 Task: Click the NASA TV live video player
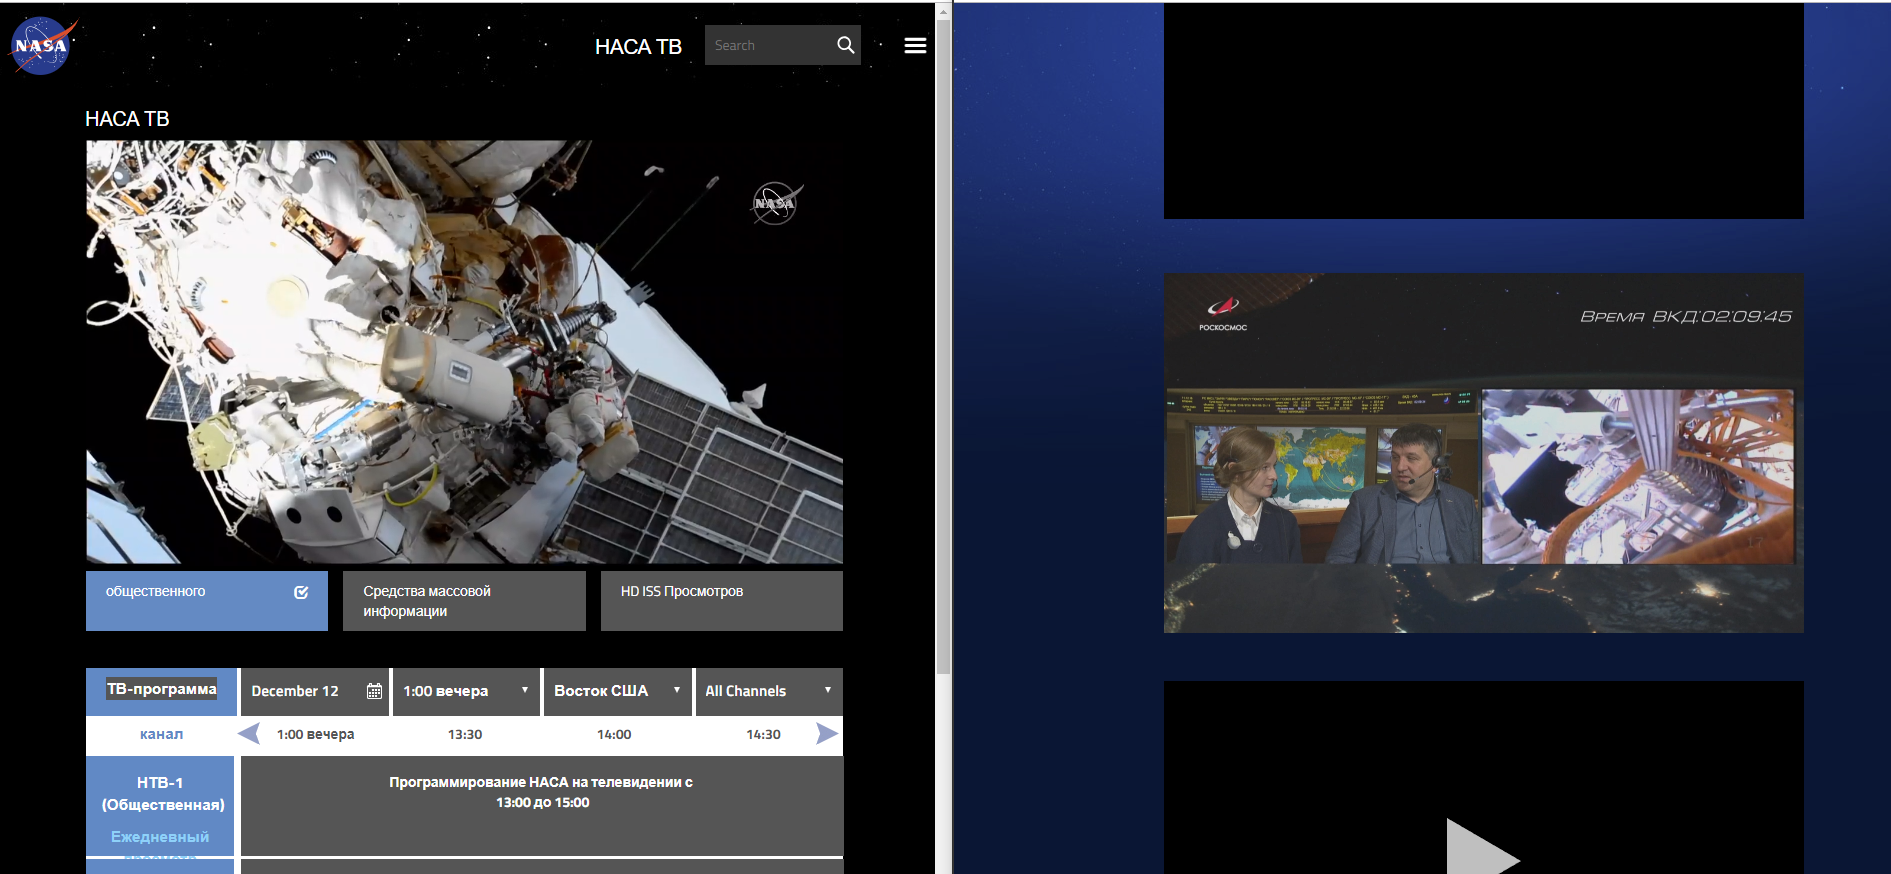[x=464, y=352]
